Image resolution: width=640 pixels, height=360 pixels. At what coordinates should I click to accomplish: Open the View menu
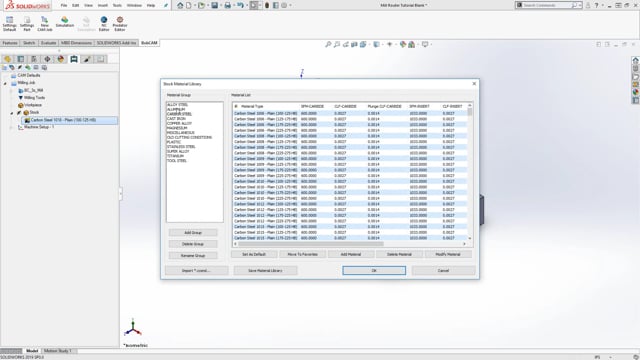pyautogui.click(x=88, y=5)
